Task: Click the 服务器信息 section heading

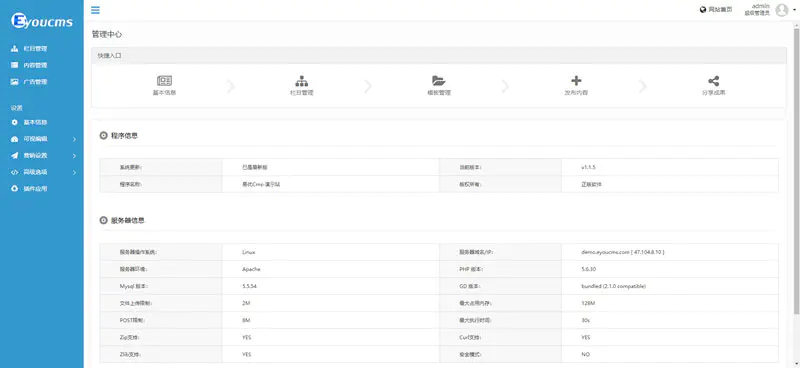Action: pyautogui.click(x=128, y=220)
